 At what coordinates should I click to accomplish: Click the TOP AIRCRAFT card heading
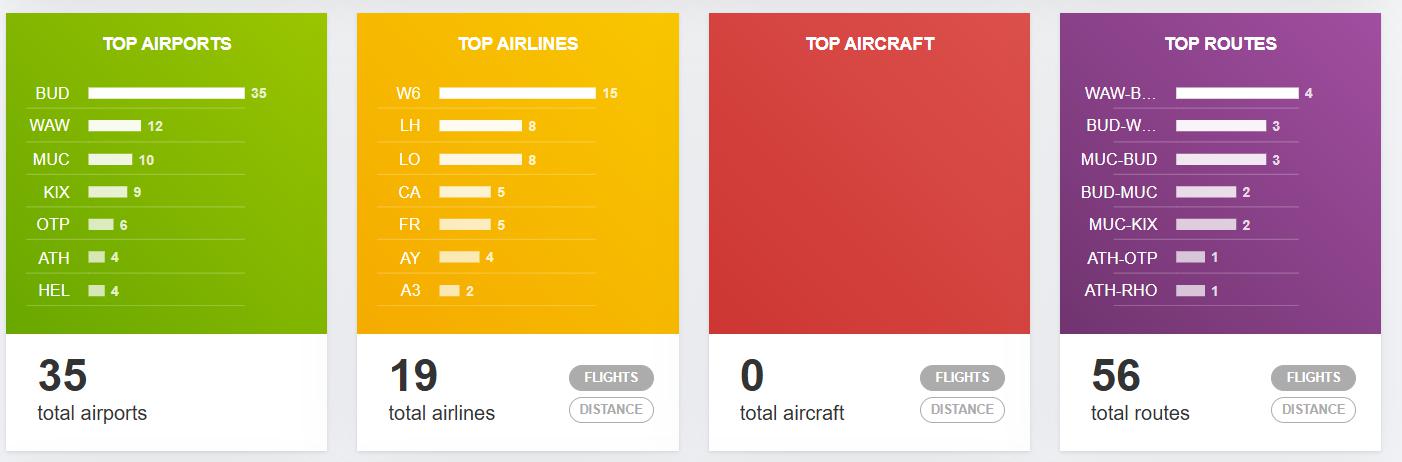click(869, 44)
